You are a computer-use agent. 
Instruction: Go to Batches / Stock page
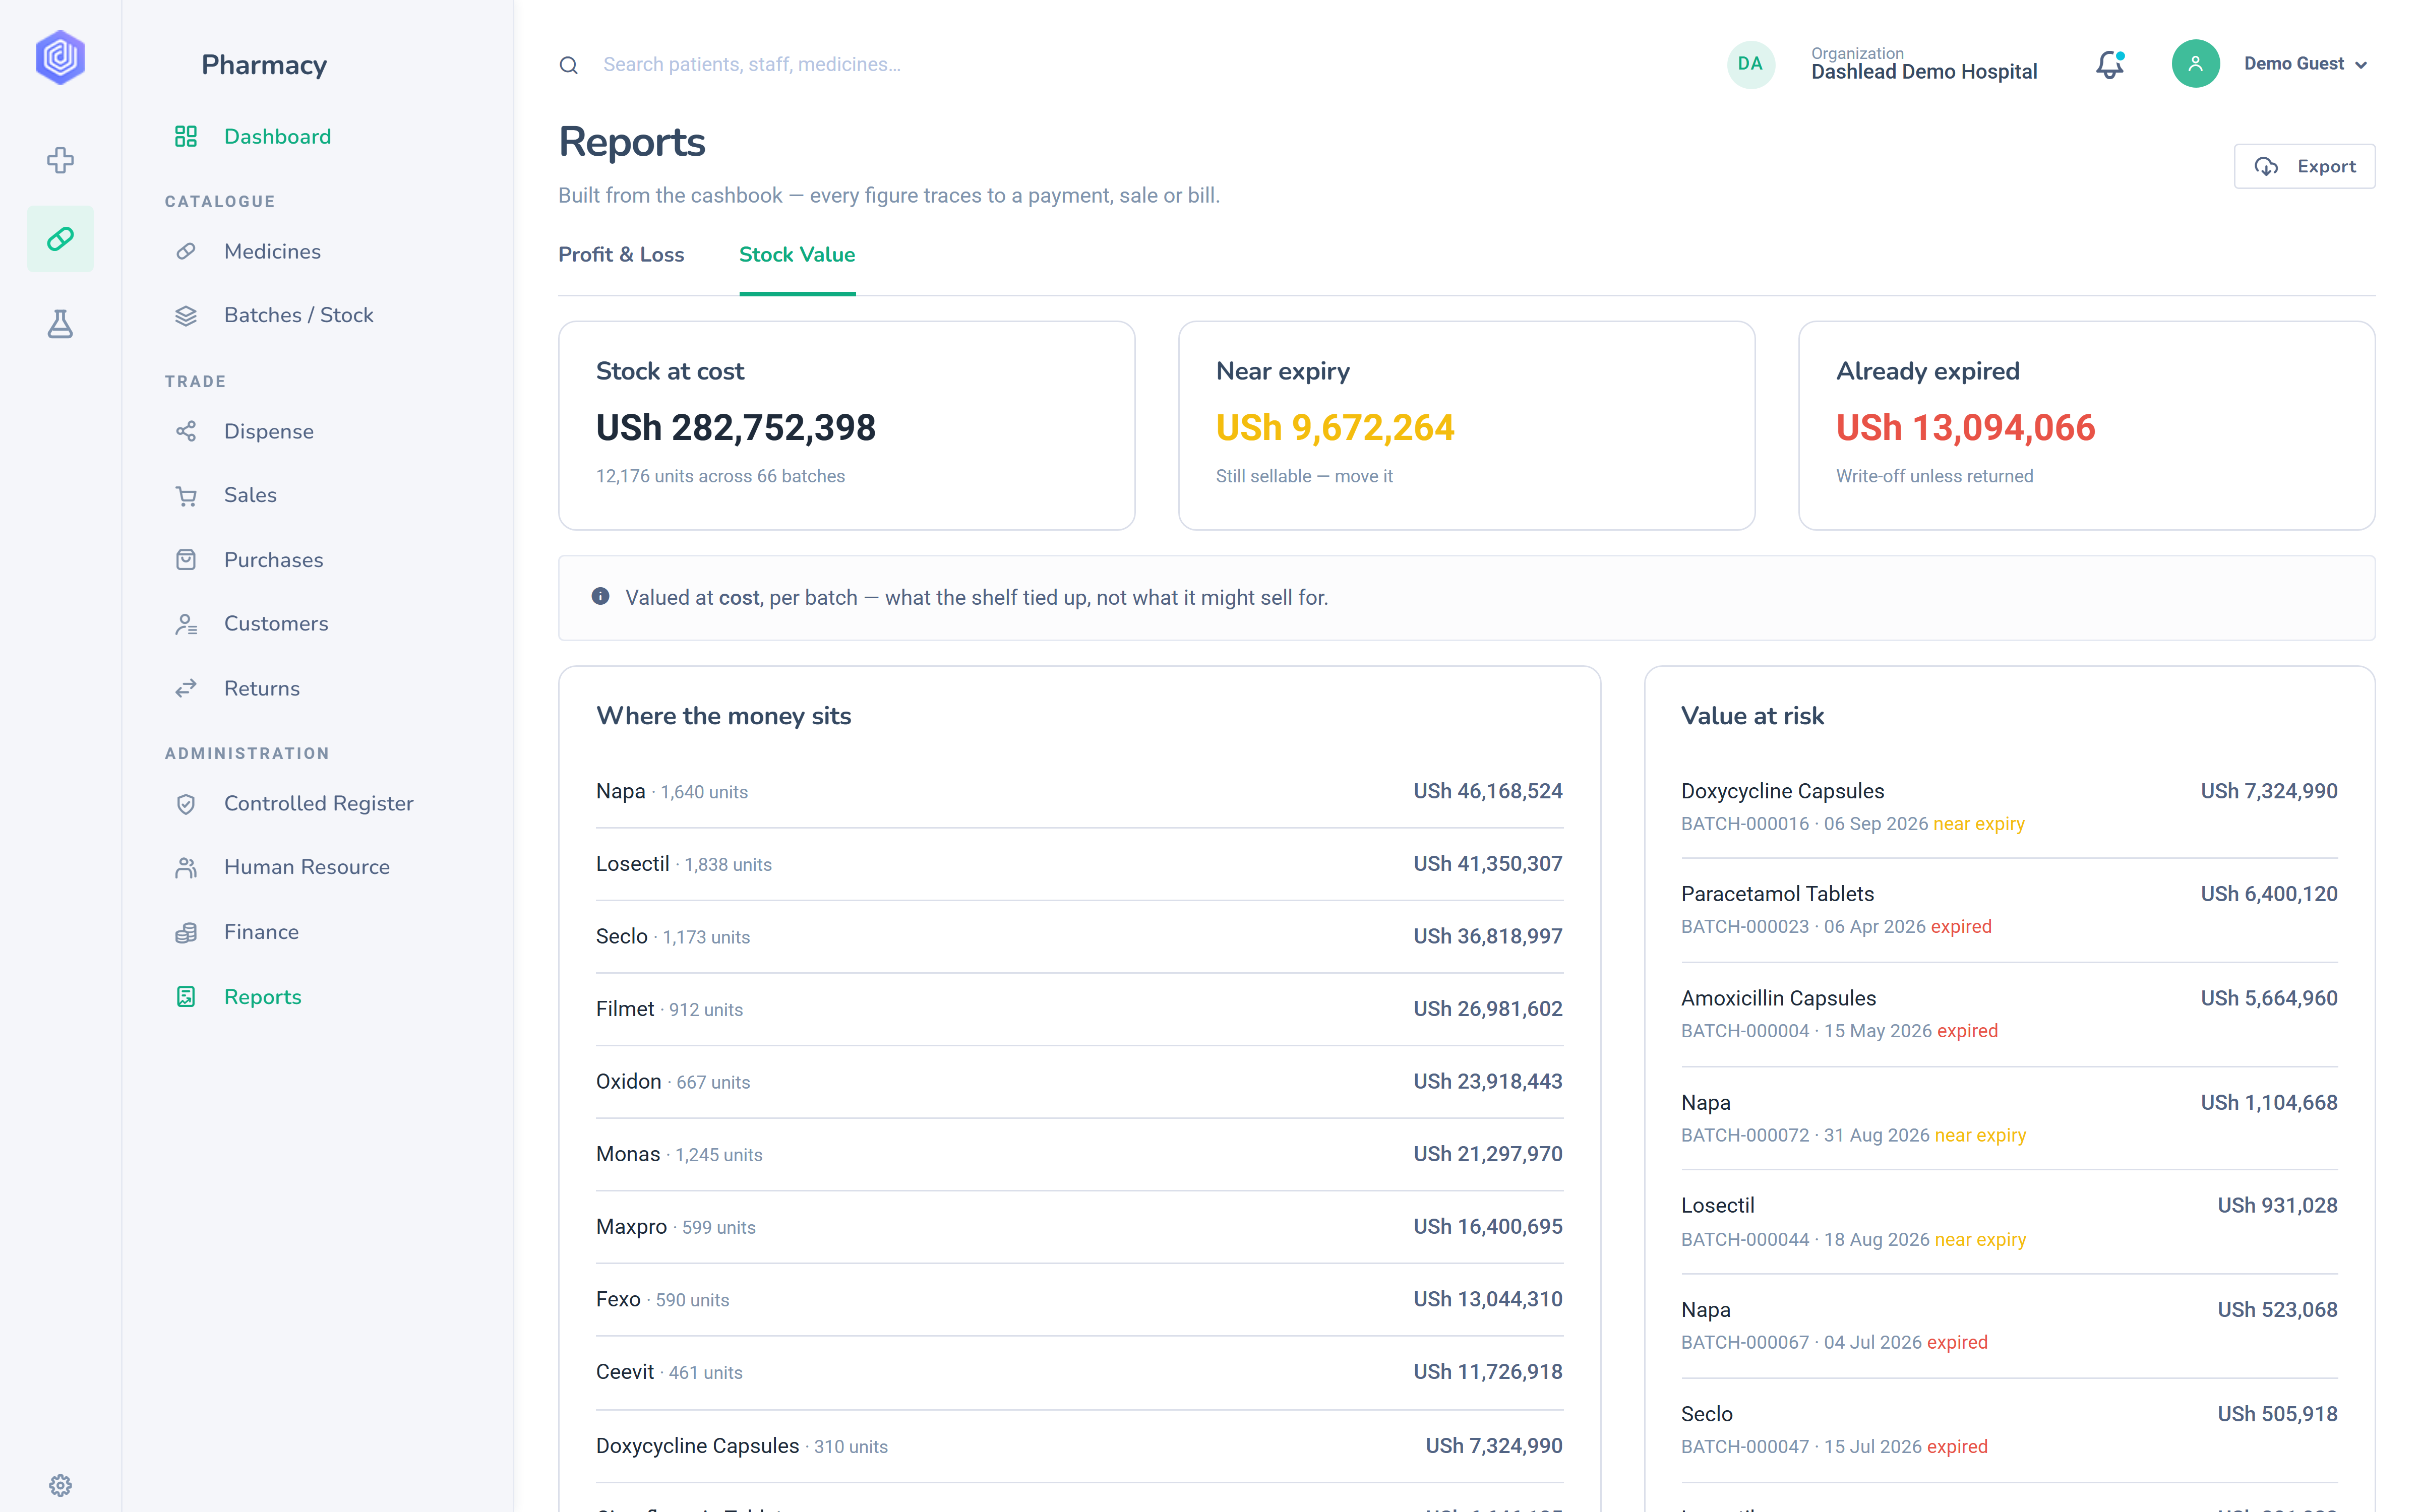point(298,315)
